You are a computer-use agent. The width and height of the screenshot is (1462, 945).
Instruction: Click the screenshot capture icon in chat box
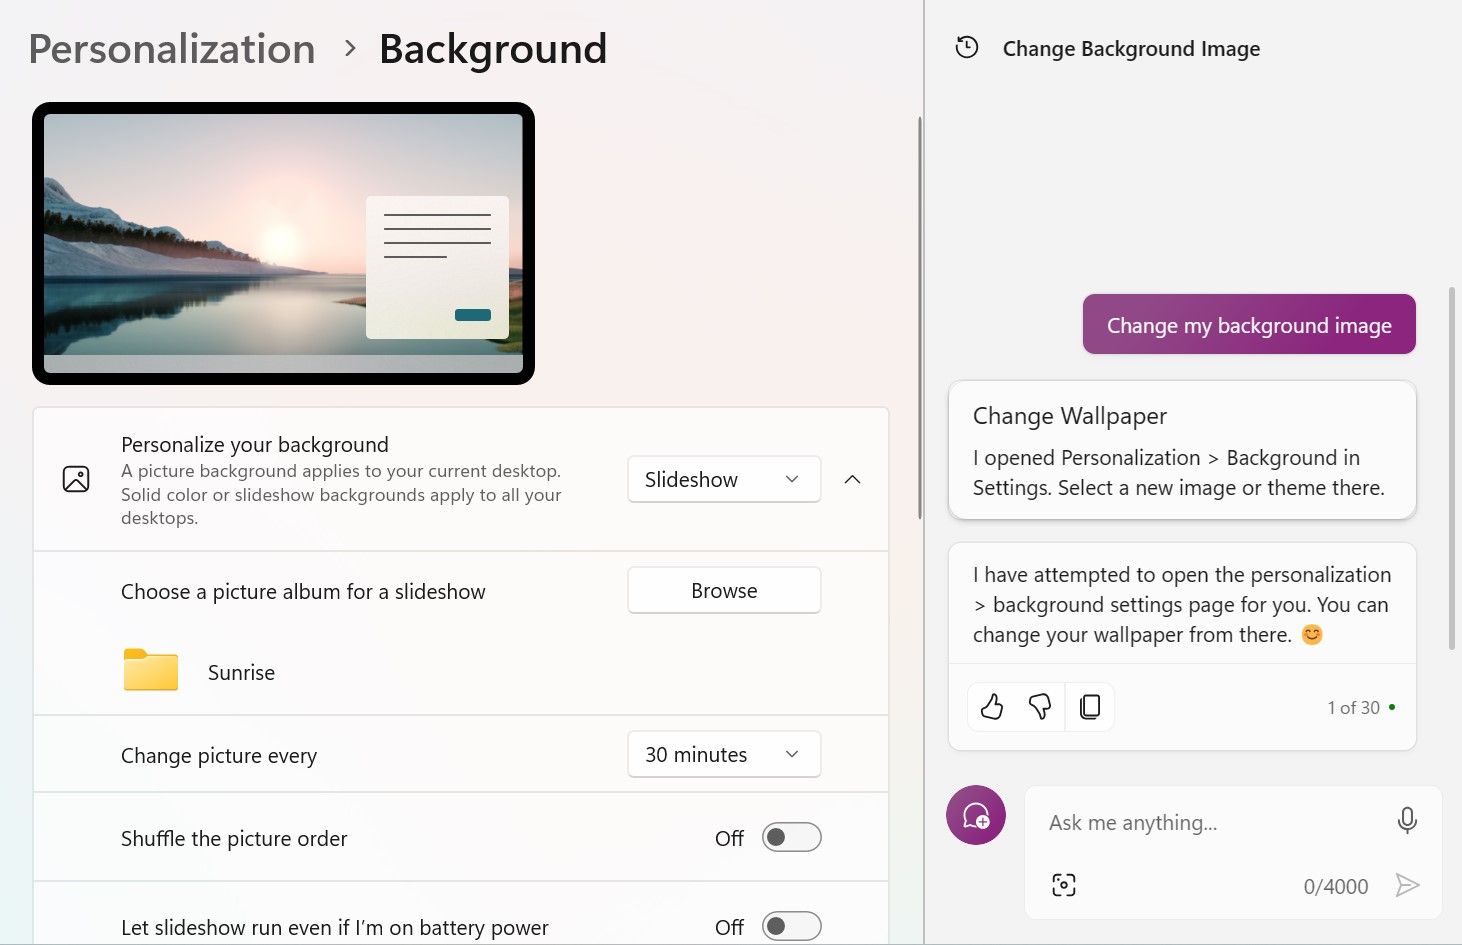[1064, 885]
